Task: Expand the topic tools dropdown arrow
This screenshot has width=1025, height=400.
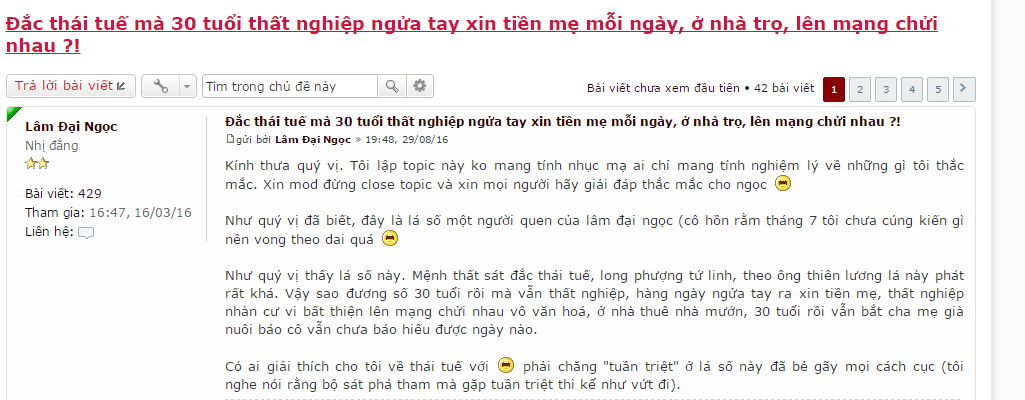Action: 187,86
